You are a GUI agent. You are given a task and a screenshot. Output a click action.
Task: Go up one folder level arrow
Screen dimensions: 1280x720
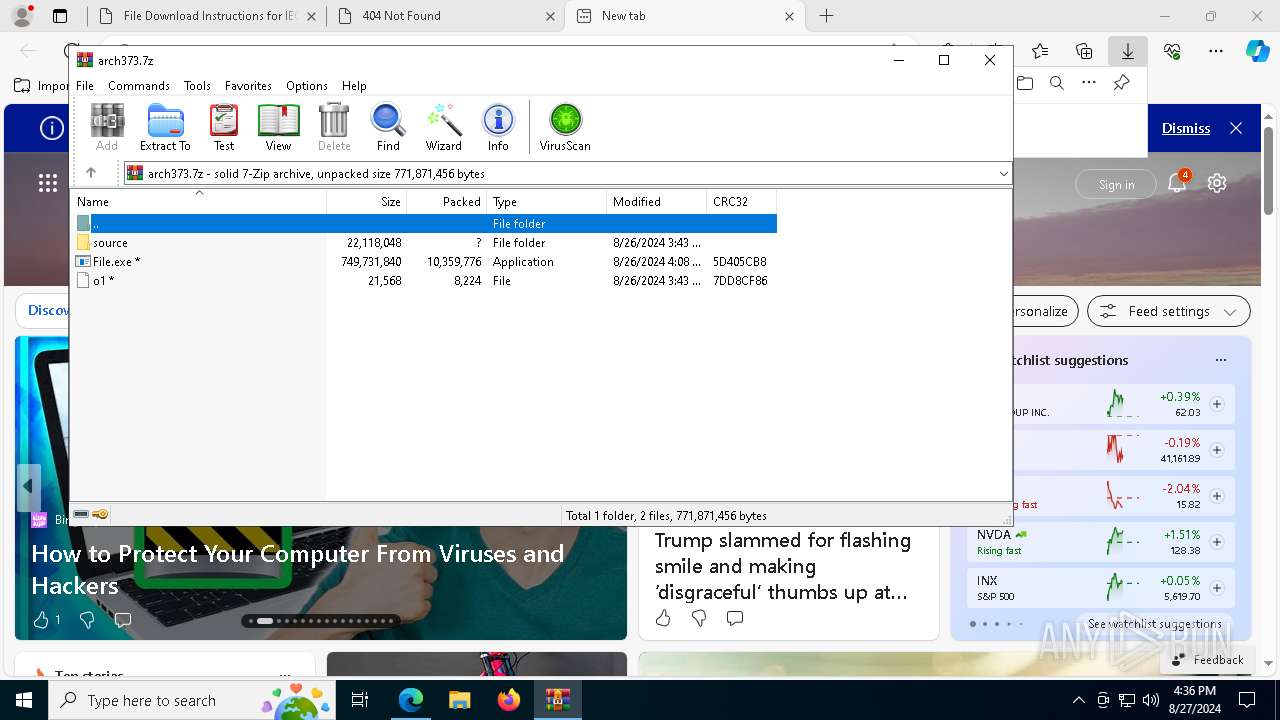click(x=91, y=173)
